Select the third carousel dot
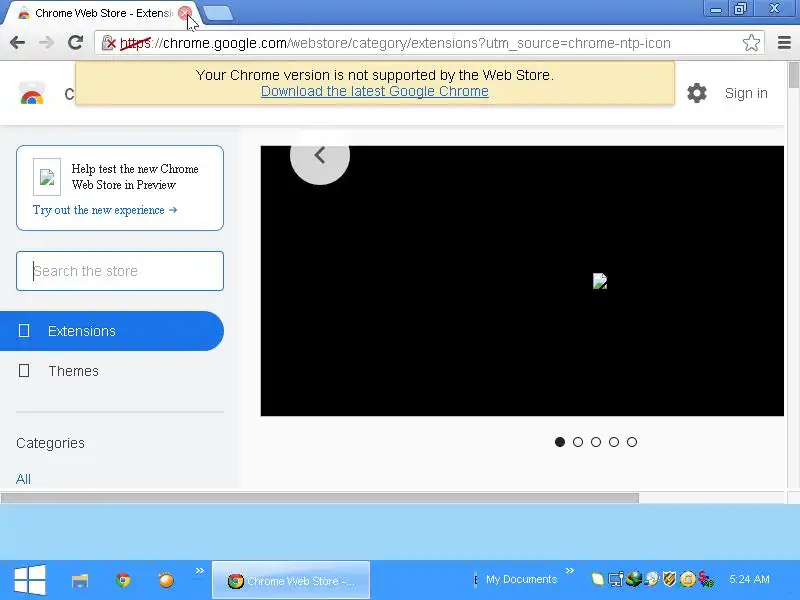Screen dimensions: 800x600 [x=596, y=442]
